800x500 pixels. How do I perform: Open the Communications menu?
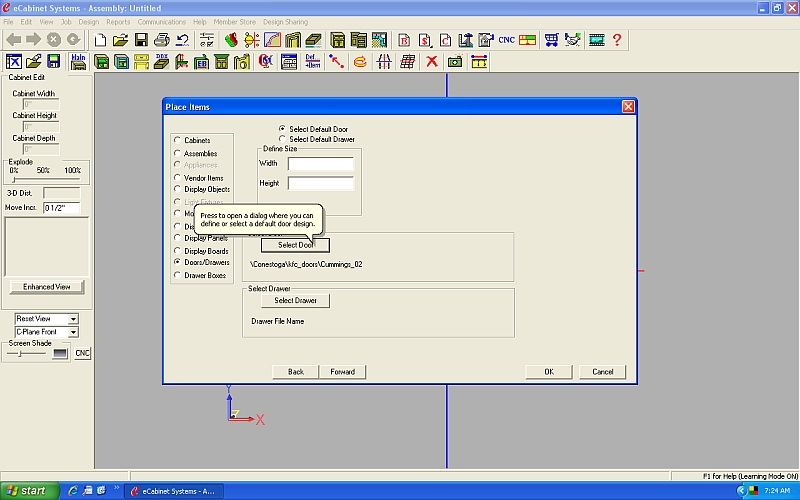[161, 21]
